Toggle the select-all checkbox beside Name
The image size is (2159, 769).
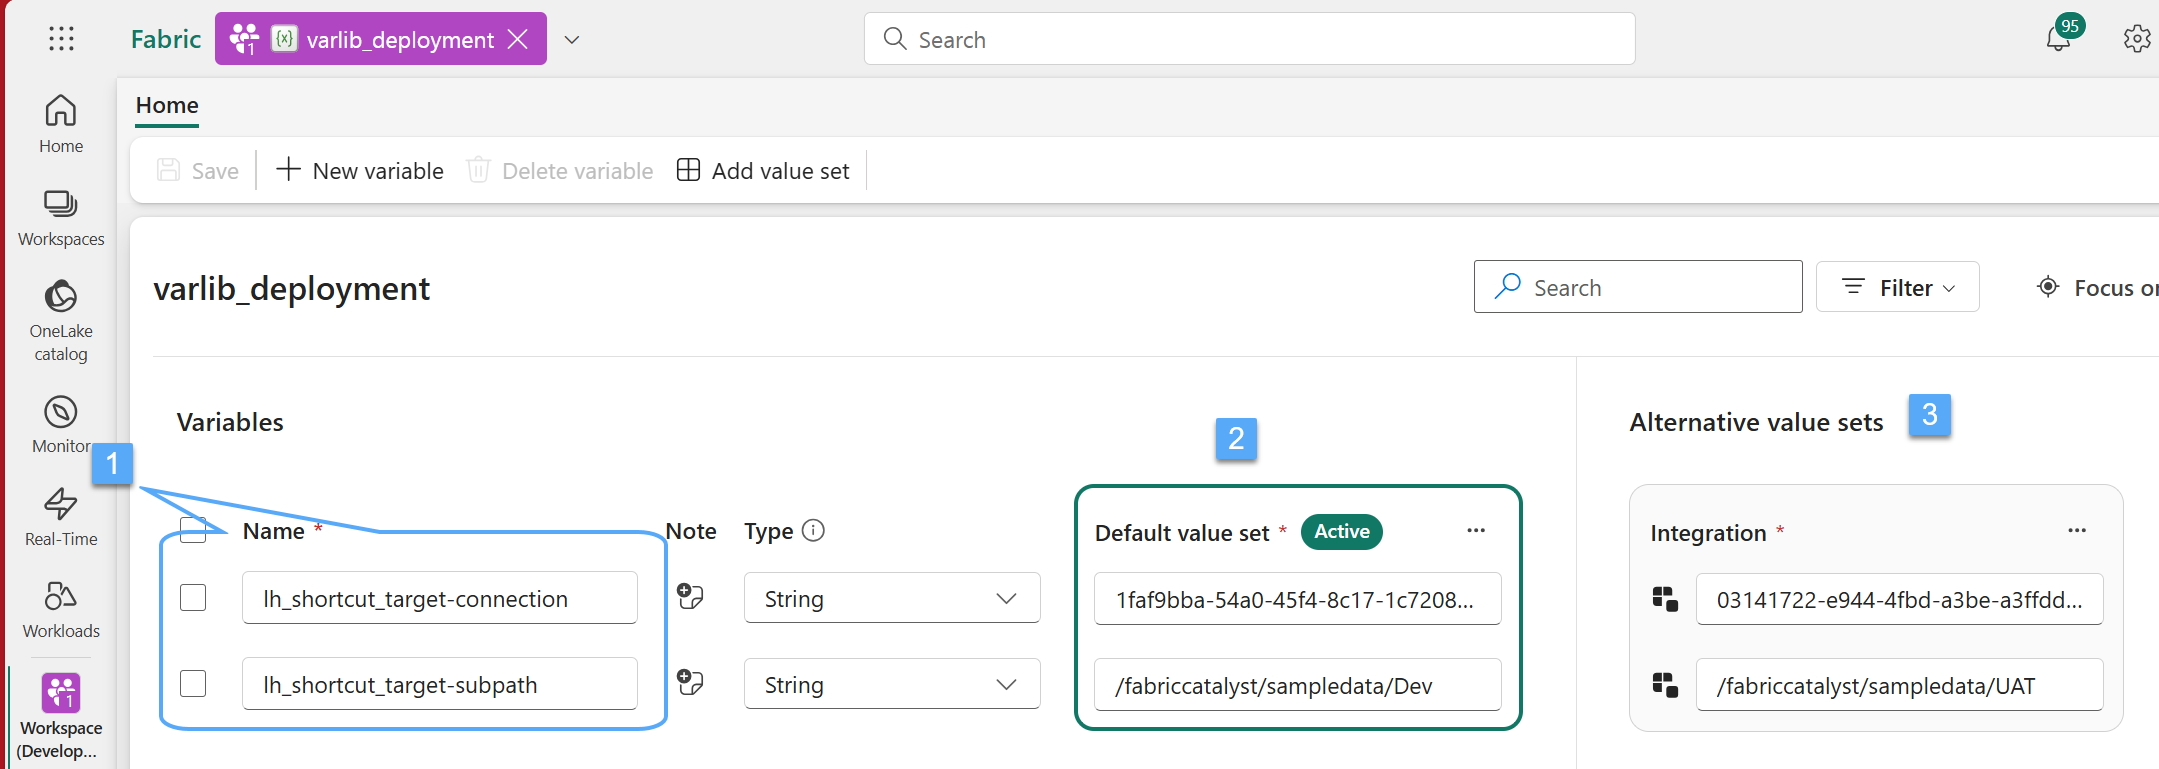coord(193,530)
